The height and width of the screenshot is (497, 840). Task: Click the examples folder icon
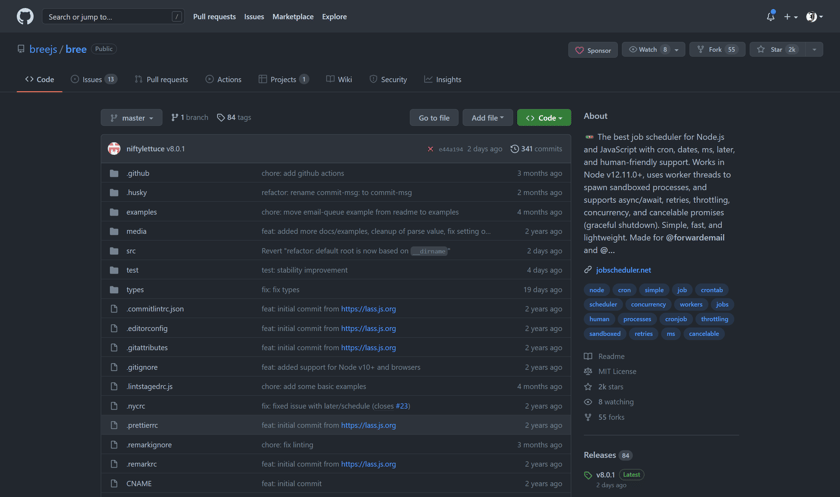pos(114,212)
